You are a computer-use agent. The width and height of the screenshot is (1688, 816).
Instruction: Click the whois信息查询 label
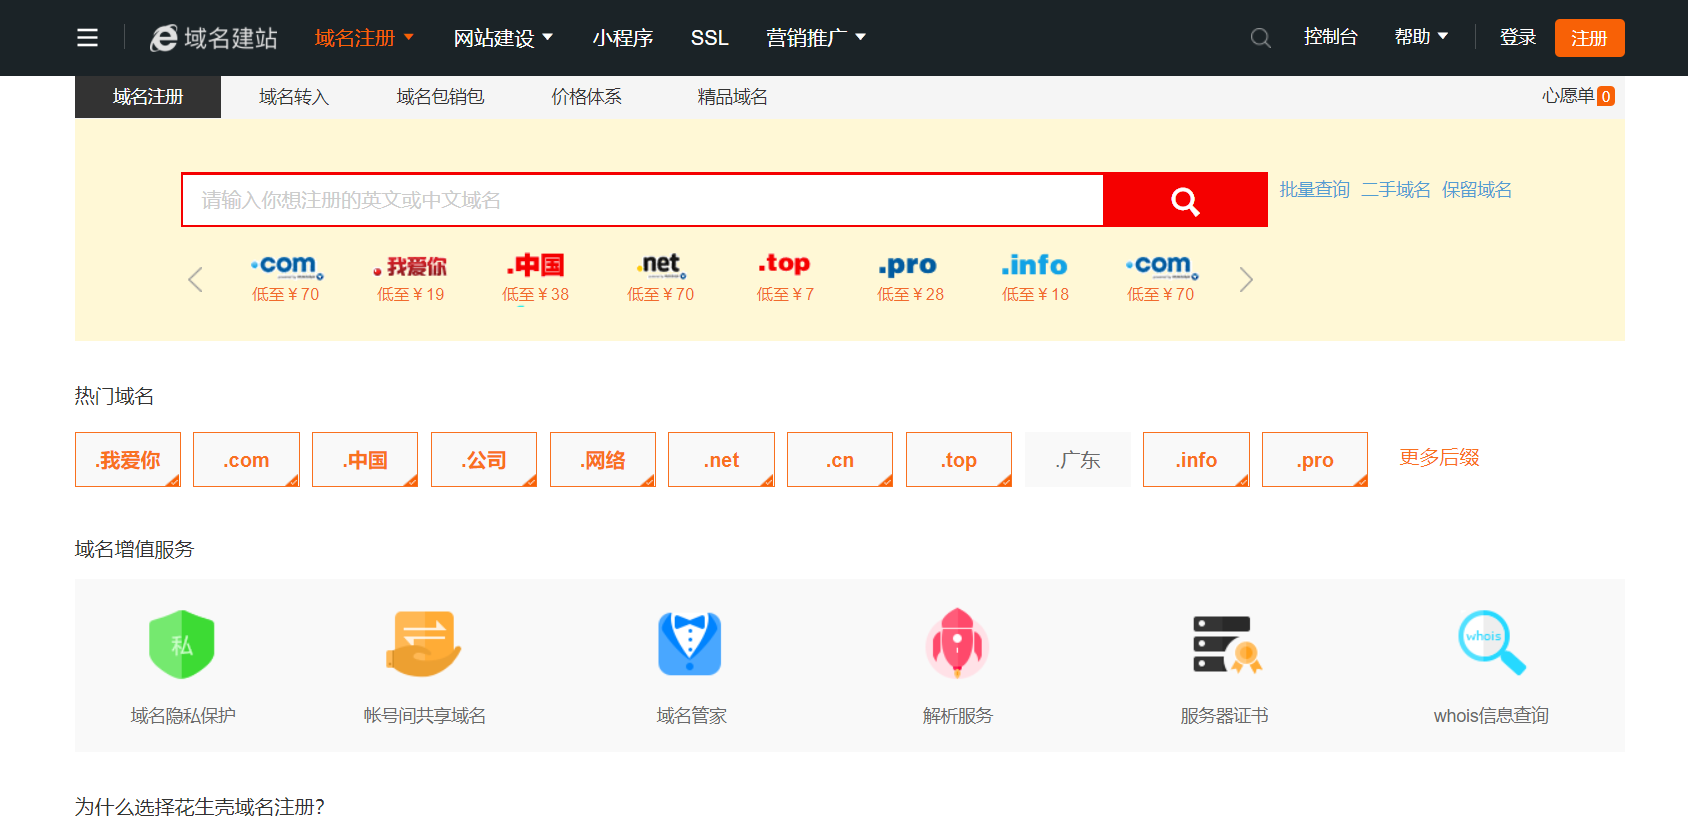1491,716
